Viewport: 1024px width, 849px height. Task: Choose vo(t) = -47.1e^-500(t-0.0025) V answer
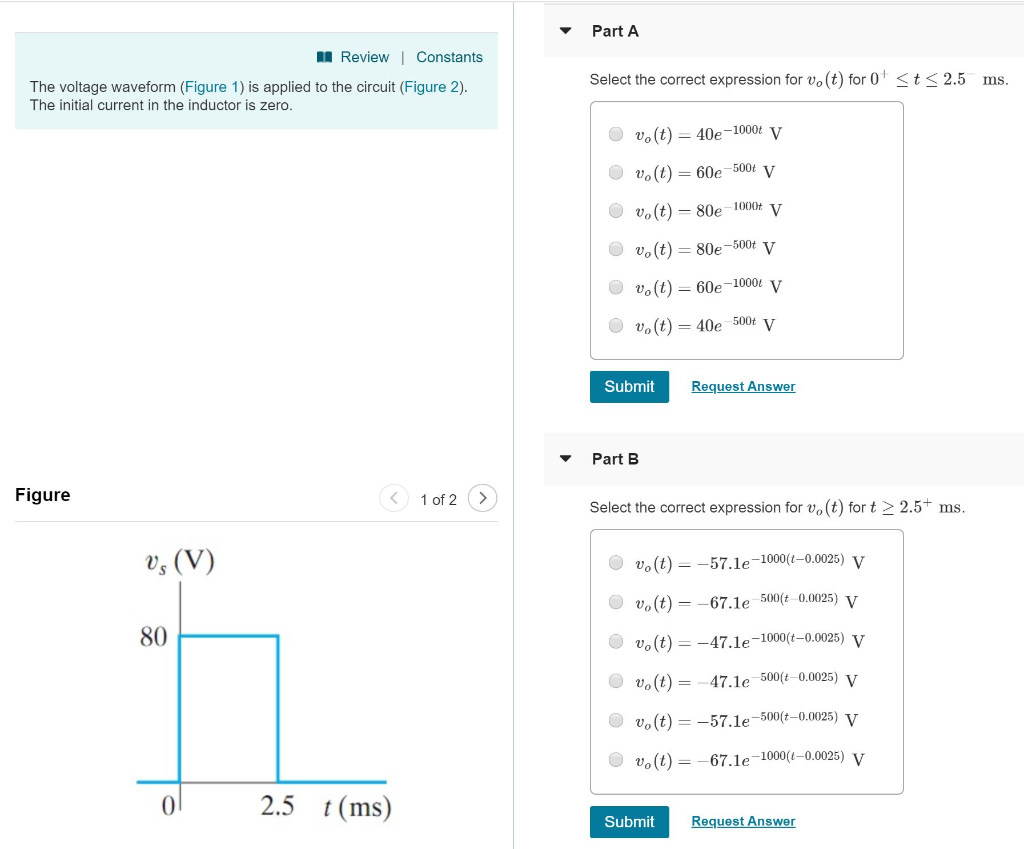pos(616,681)
